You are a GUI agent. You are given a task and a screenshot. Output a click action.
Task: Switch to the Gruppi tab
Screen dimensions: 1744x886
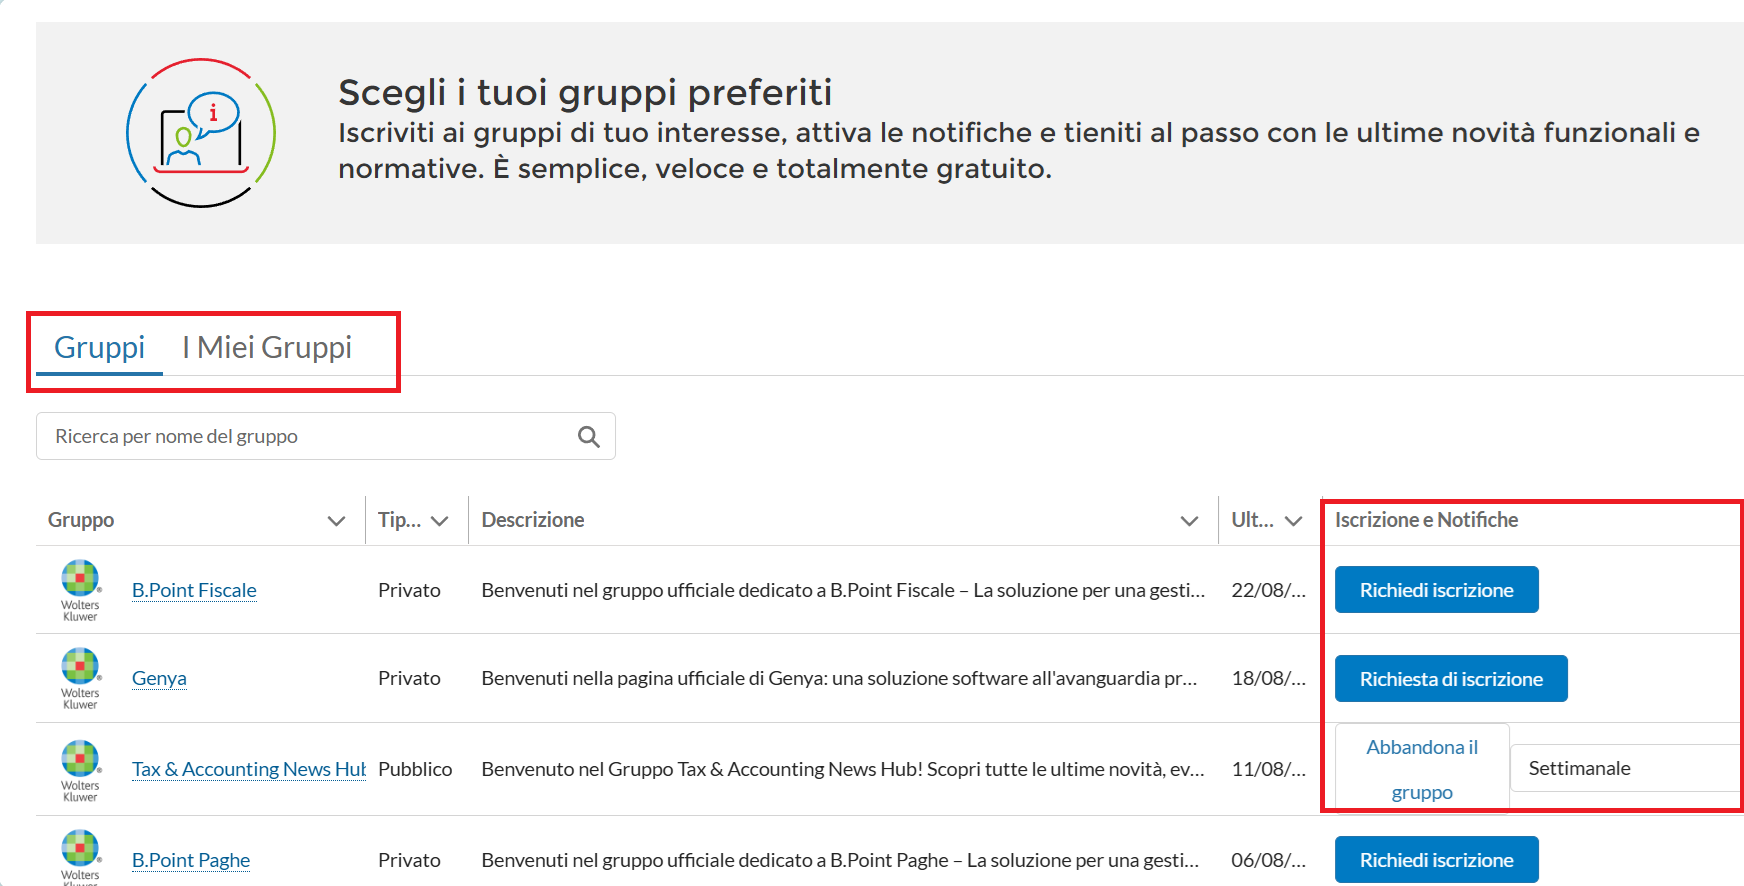[99, 347]
